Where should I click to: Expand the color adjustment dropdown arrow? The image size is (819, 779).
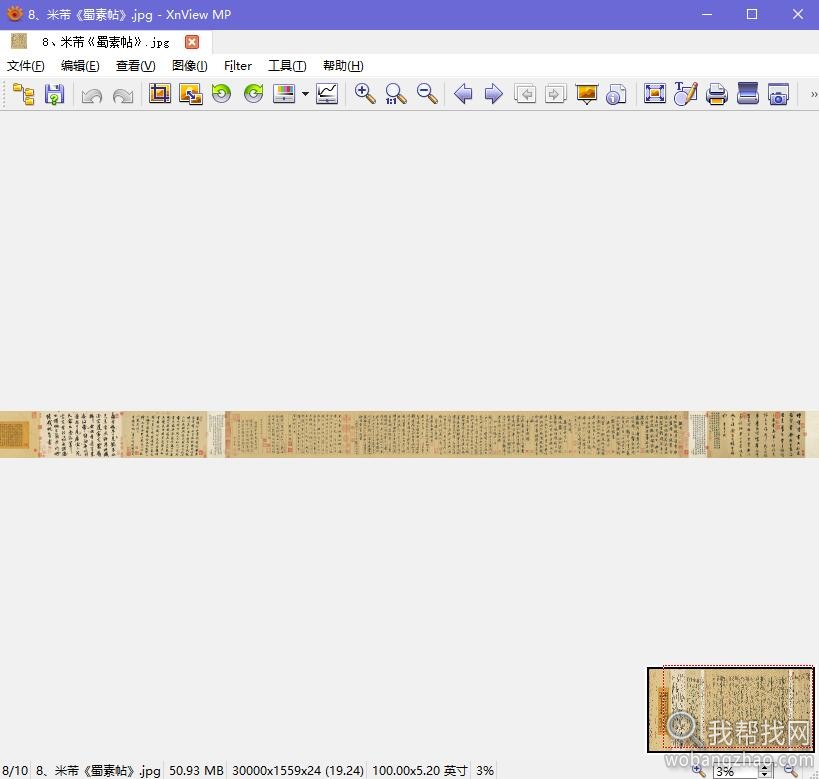(x=305, y=94)
